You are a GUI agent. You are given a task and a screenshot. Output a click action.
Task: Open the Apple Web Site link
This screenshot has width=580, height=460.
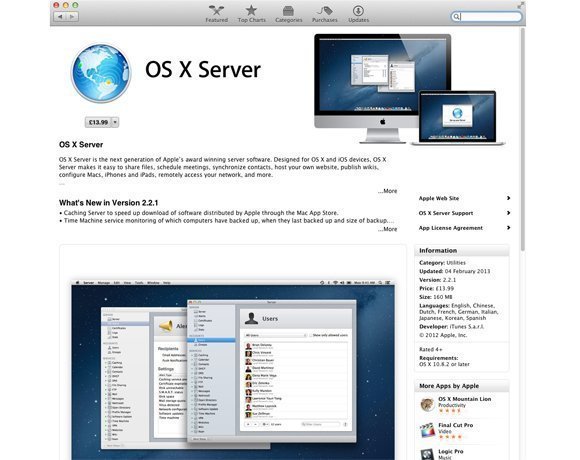click(464, 198)
